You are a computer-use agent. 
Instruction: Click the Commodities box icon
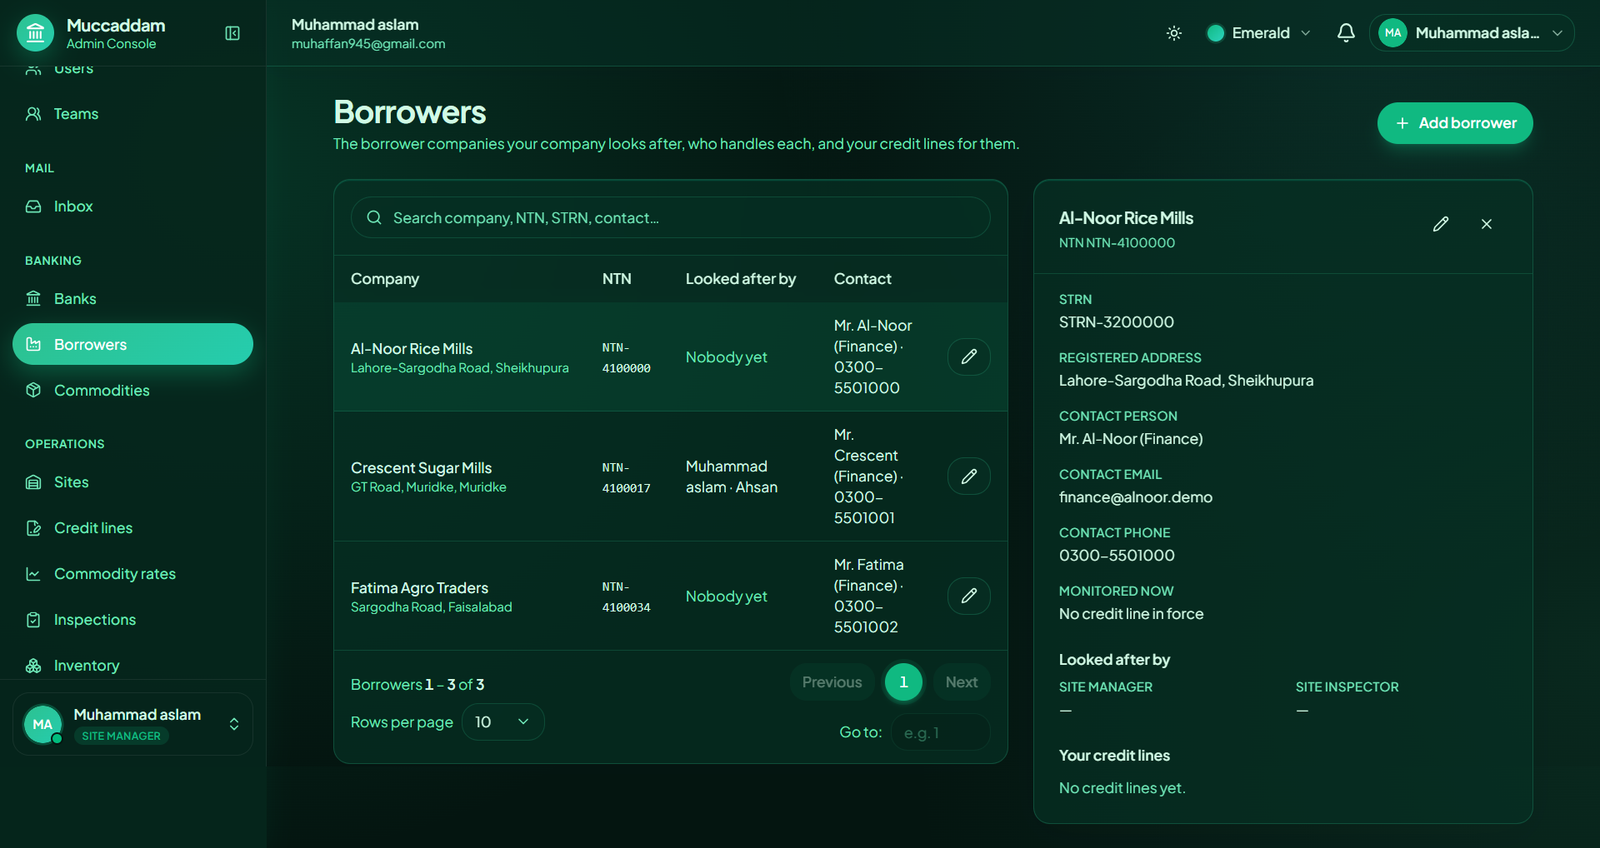(34, 390)
